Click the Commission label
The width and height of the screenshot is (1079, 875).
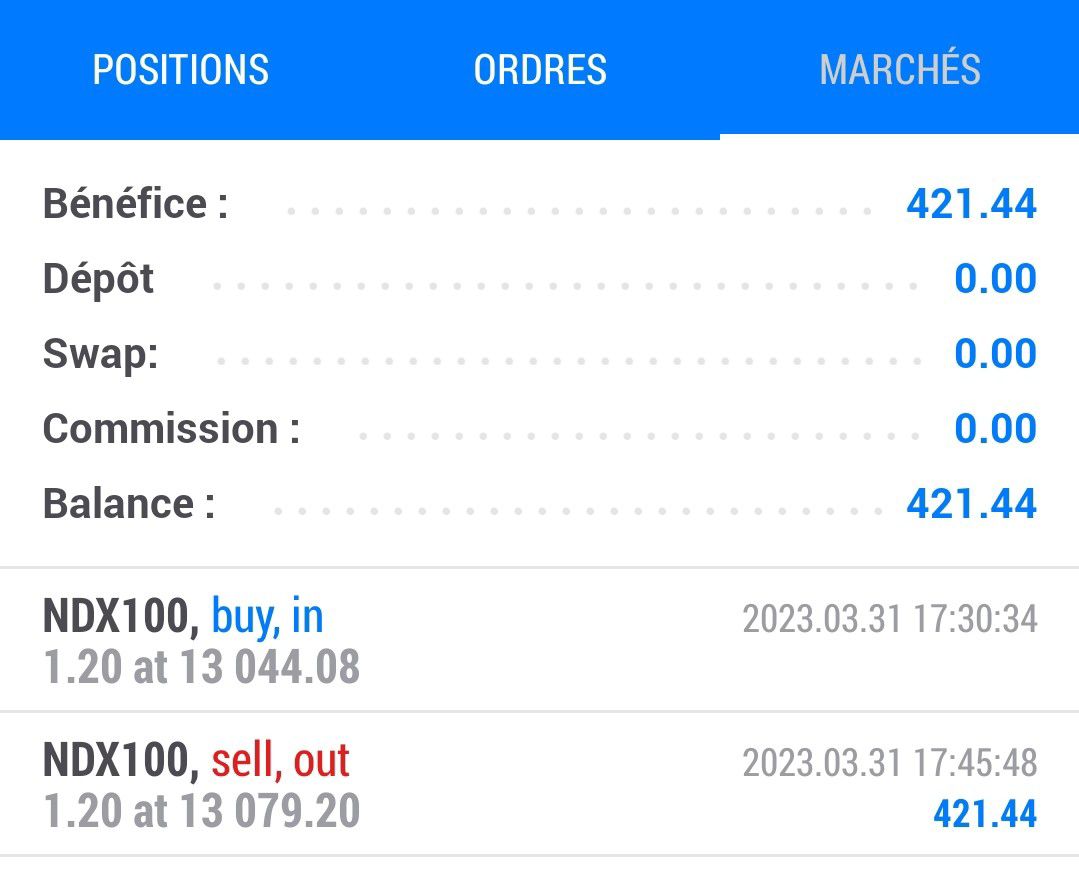tap(171, 429)
